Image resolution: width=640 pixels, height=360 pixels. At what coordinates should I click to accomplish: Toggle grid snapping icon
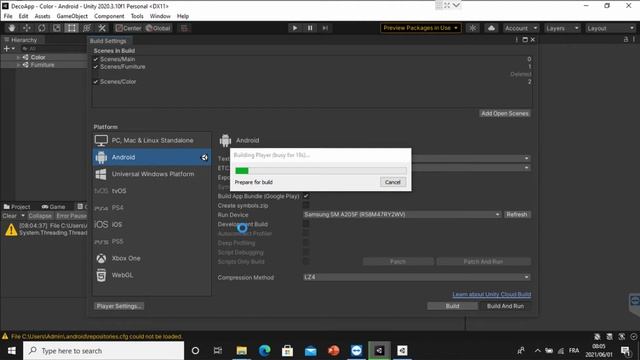(184, 28)
